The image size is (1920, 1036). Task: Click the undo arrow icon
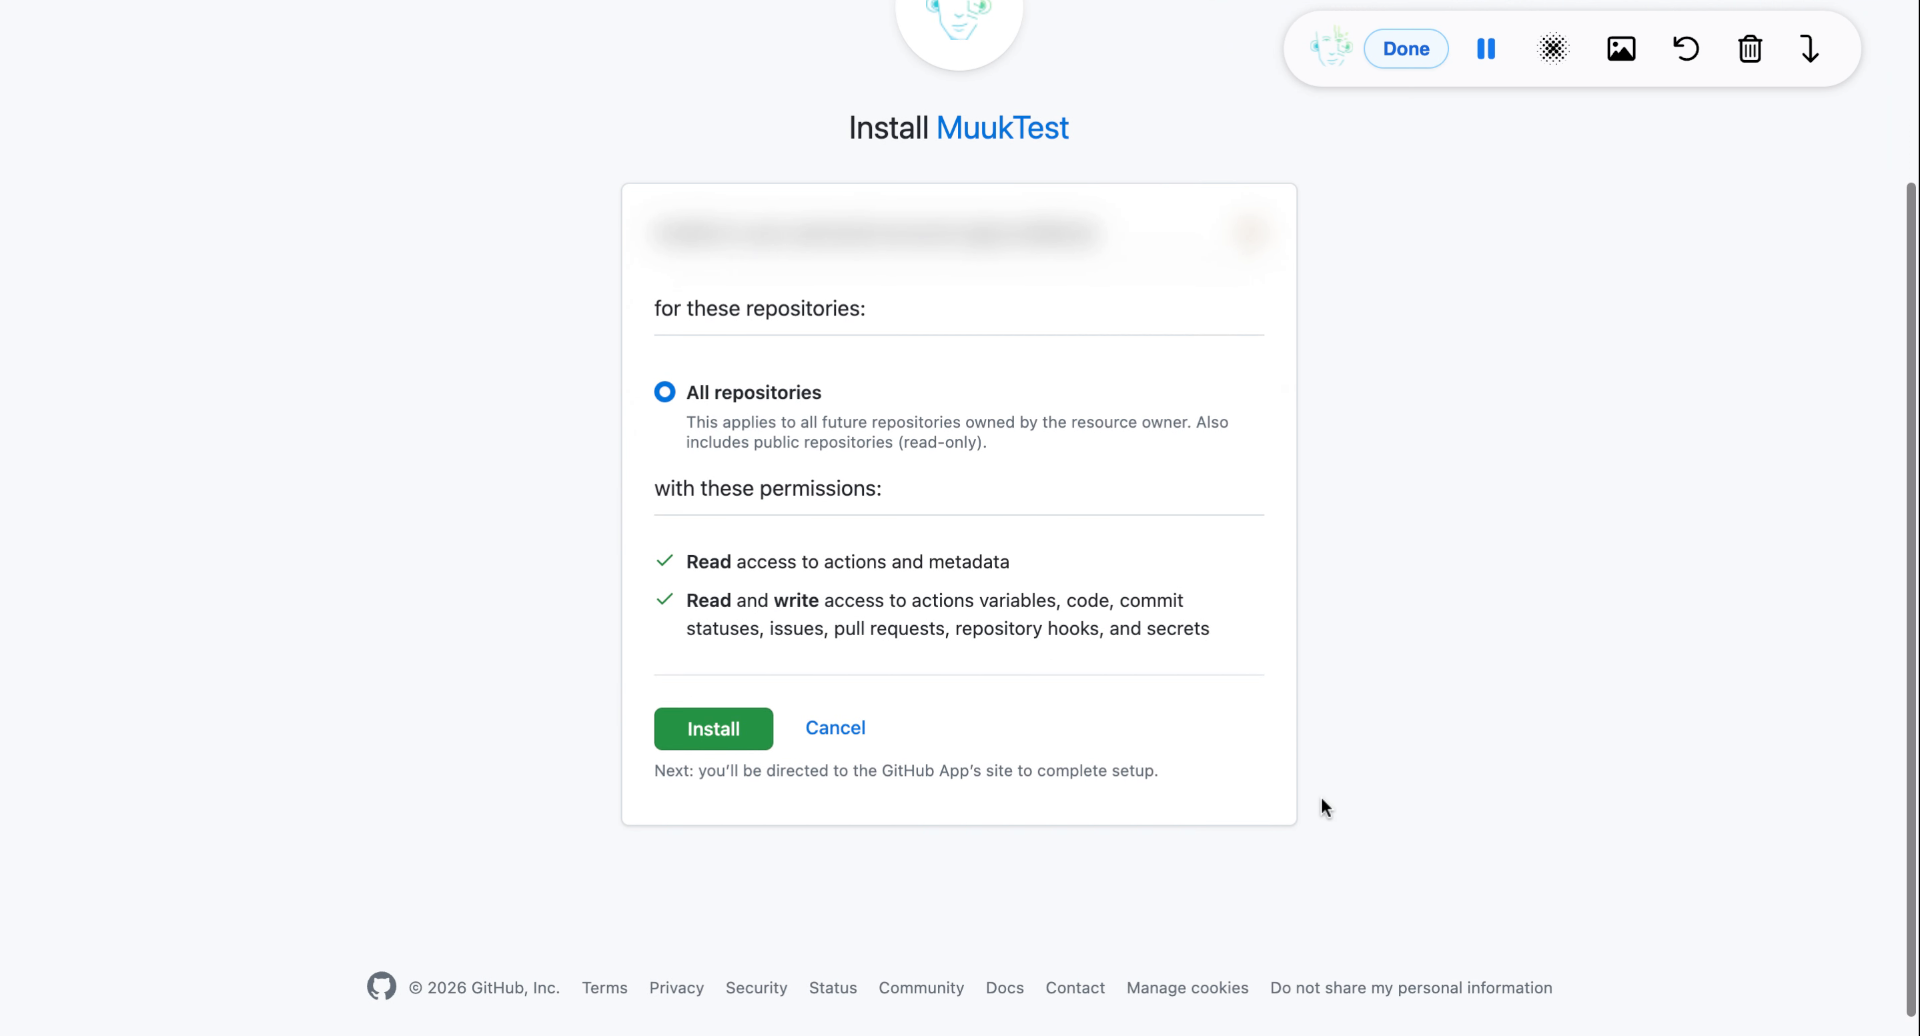1686,49
